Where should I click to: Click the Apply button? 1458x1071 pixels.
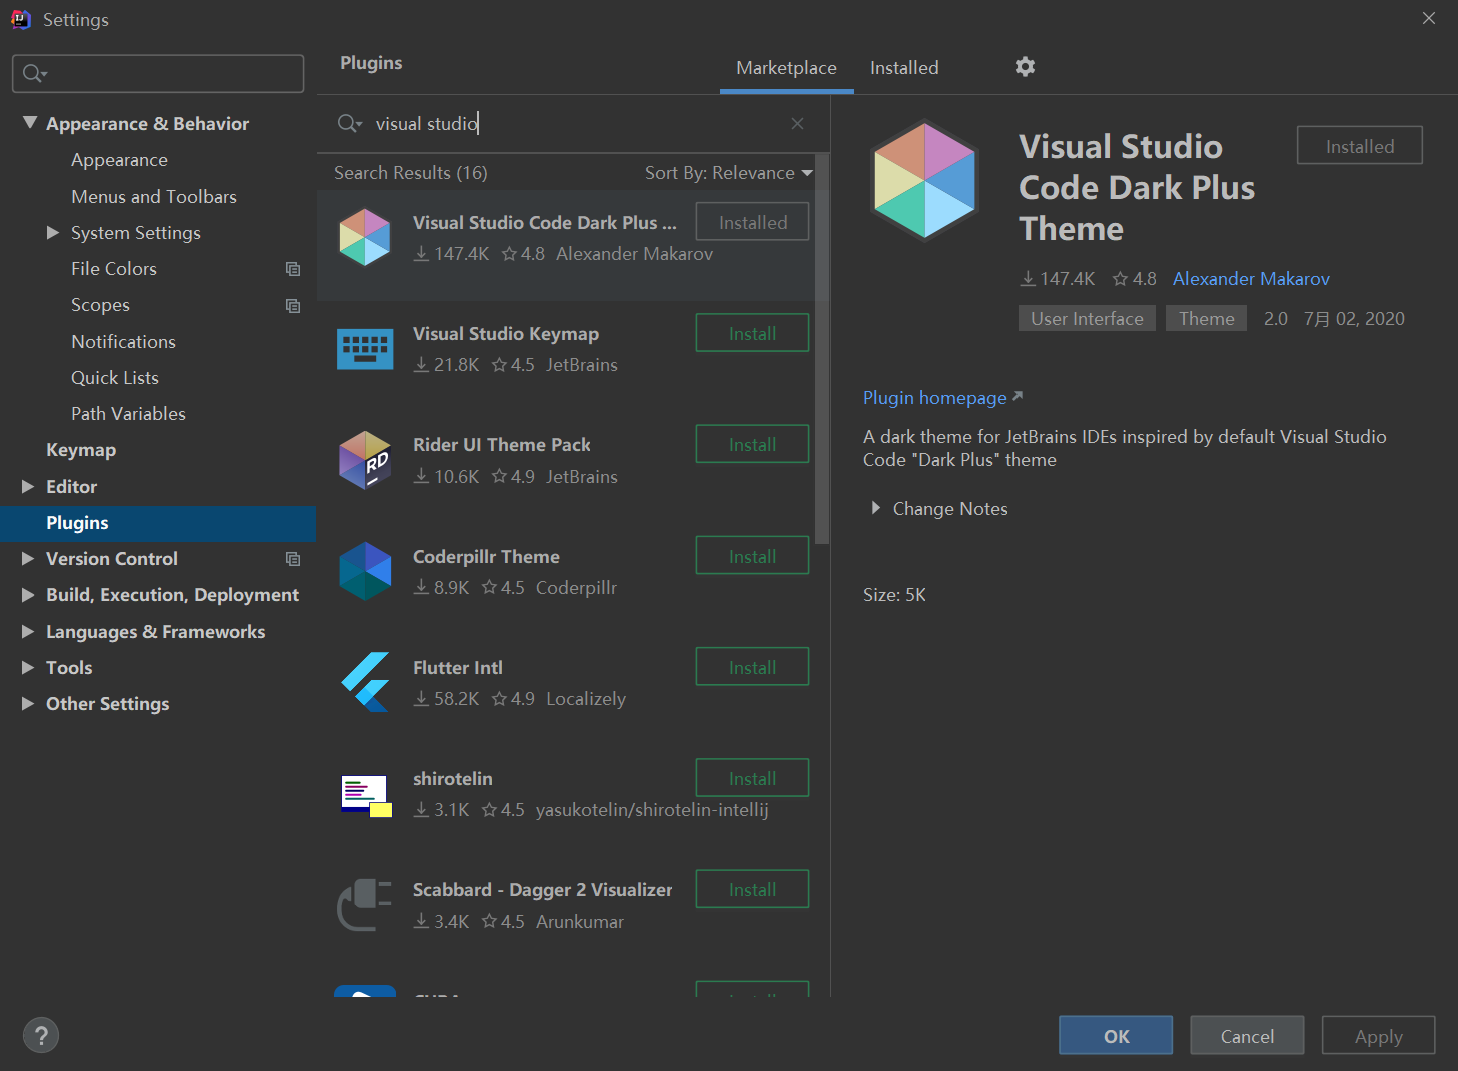click(1378, 1036)
